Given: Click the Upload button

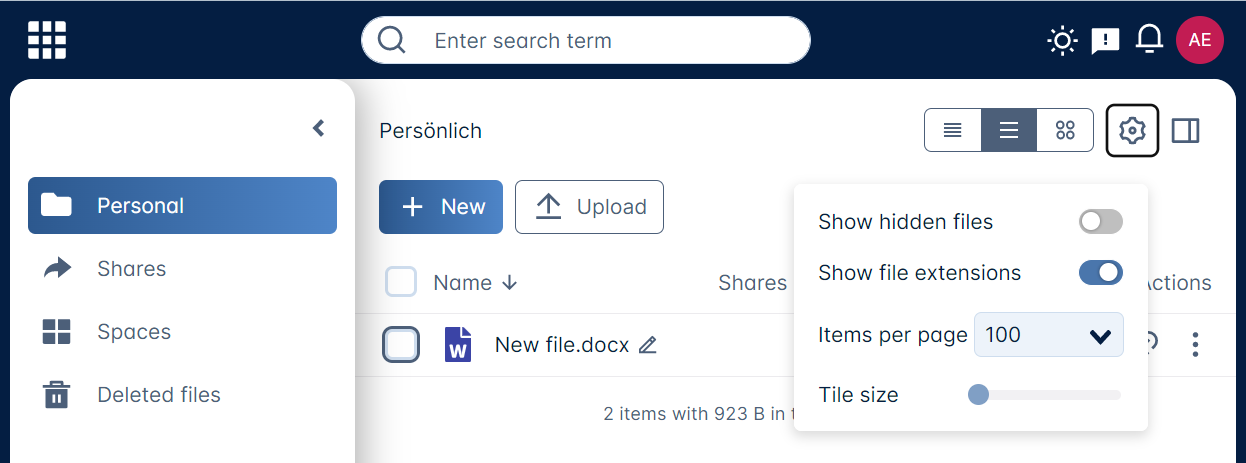Looking at the screenshot, I should tap(589, 207).
